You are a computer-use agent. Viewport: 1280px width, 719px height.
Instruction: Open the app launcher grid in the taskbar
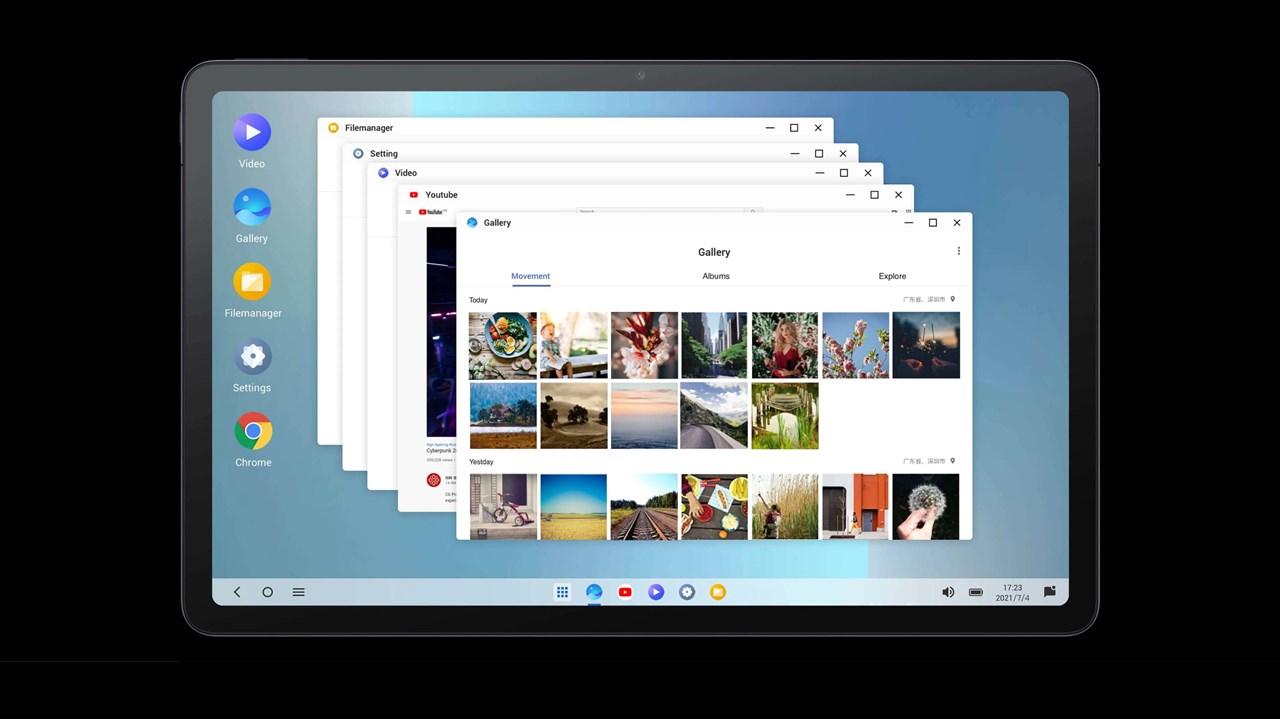point(562,592)
